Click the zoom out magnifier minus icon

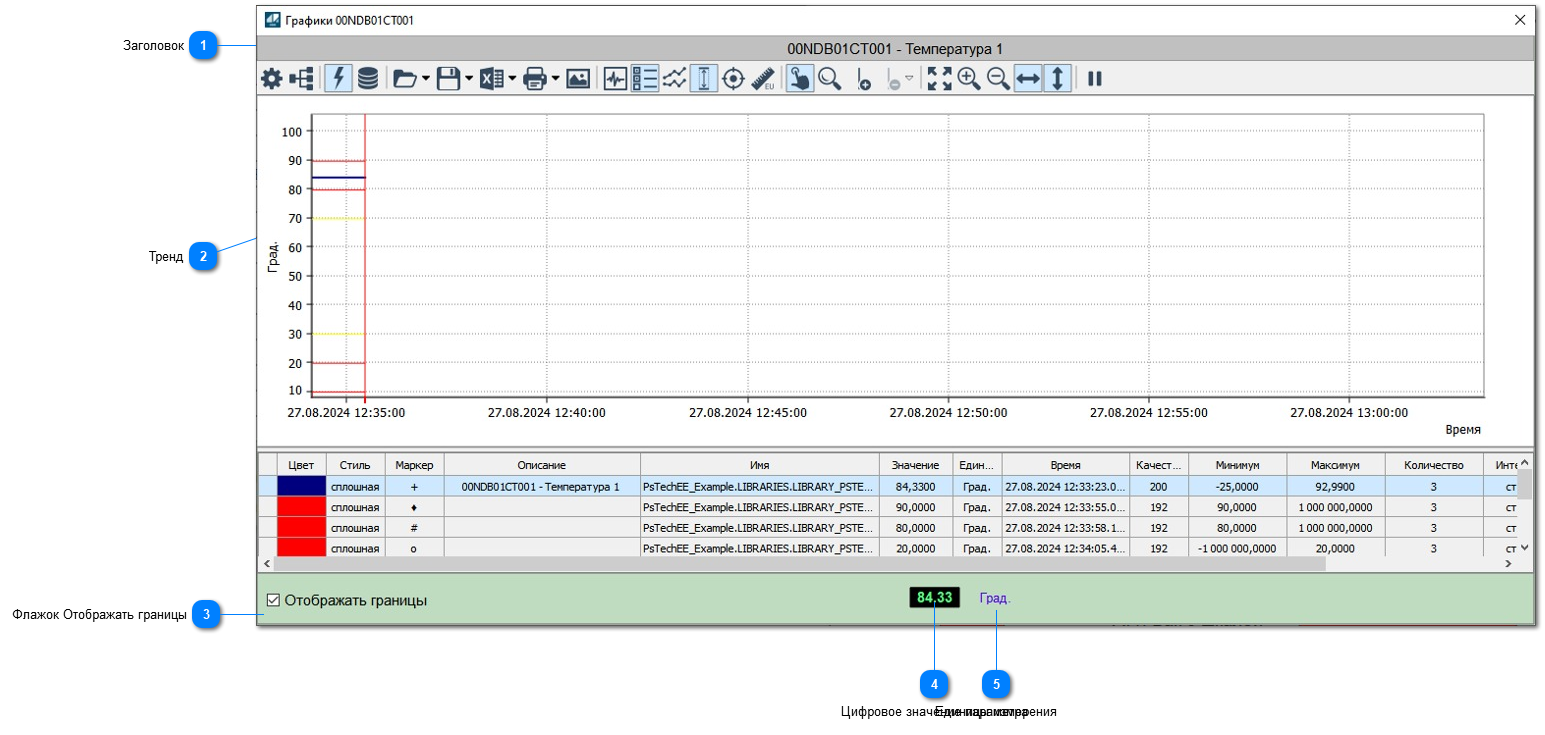point(998,79)
